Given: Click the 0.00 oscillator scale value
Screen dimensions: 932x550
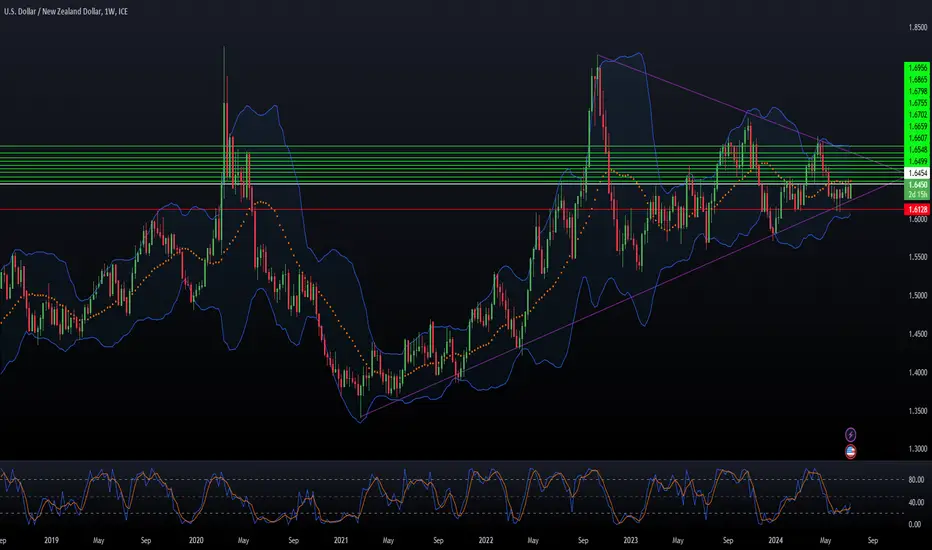Looking at the screenshot, I should (916, 524).
